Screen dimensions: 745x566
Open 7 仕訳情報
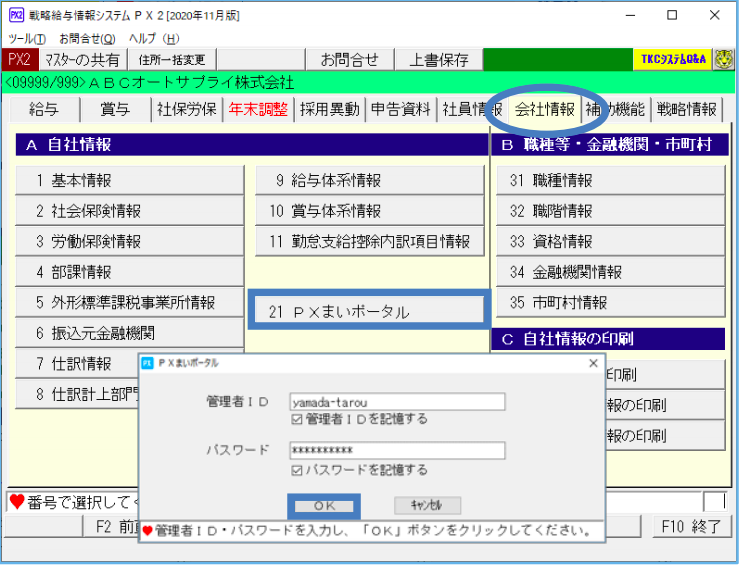[x=77, y=364]
